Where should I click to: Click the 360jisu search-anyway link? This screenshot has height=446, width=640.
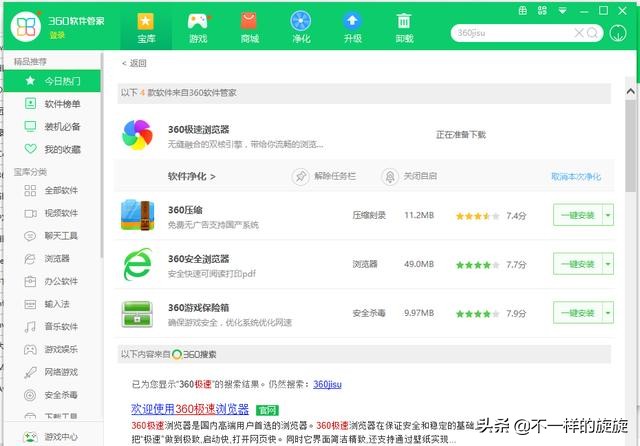(x=327, y=384)
